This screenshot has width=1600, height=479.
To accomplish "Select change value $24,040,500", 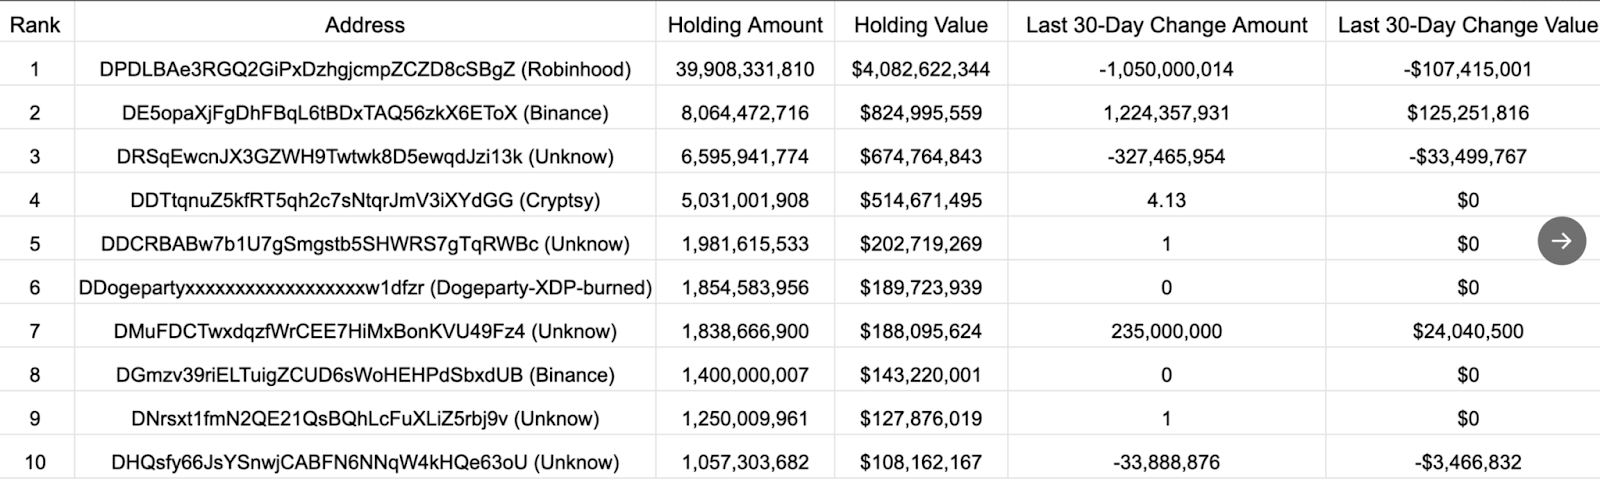I will [1468, 331].
